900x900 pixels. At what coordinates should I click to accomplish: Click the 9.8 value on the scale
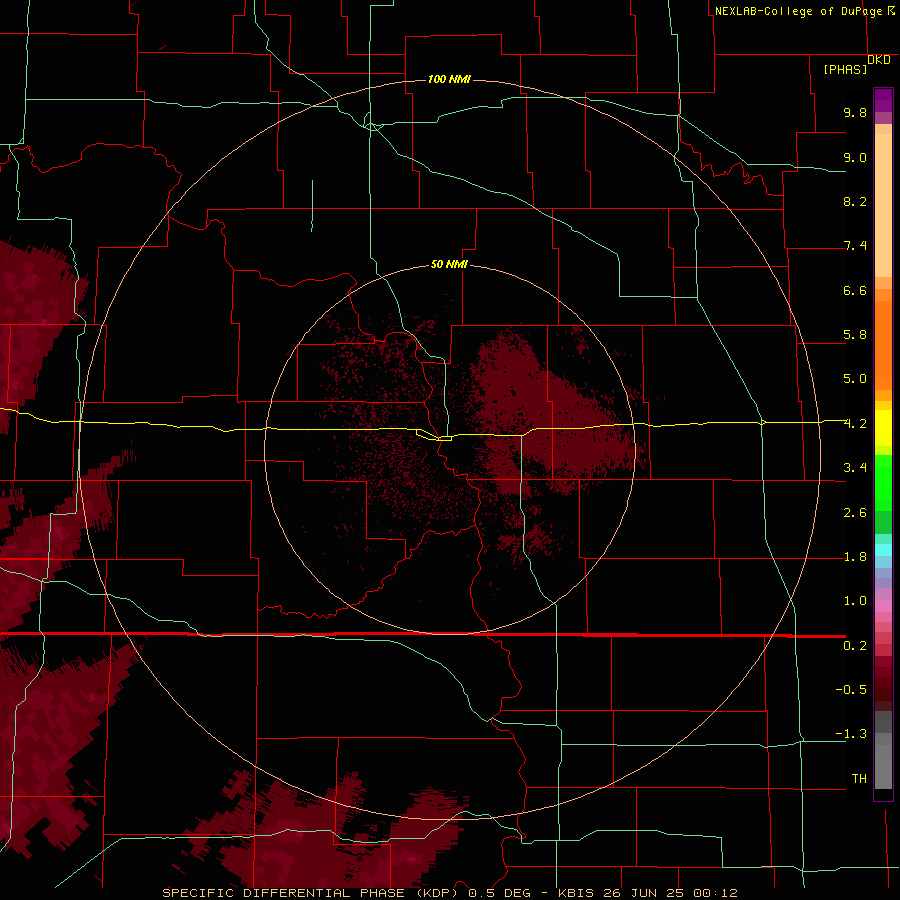(855, 112)
